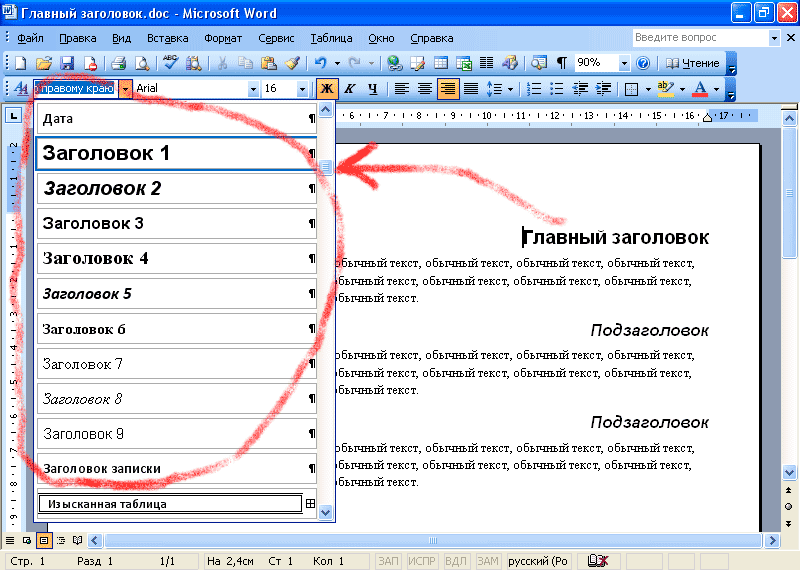Click the Чтение reading mode button
This screenshot has height=570, width=800.
tap(692, 63)
